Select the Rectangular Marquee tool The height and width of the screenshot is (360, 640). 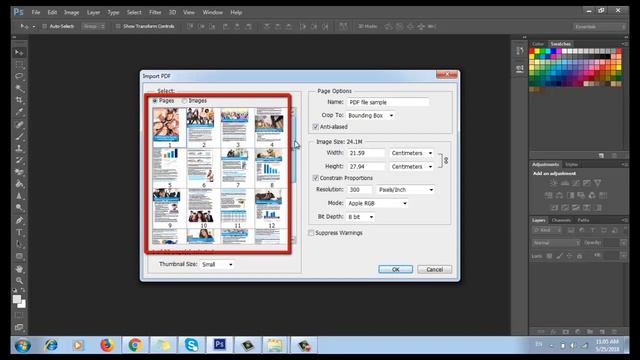19,65
